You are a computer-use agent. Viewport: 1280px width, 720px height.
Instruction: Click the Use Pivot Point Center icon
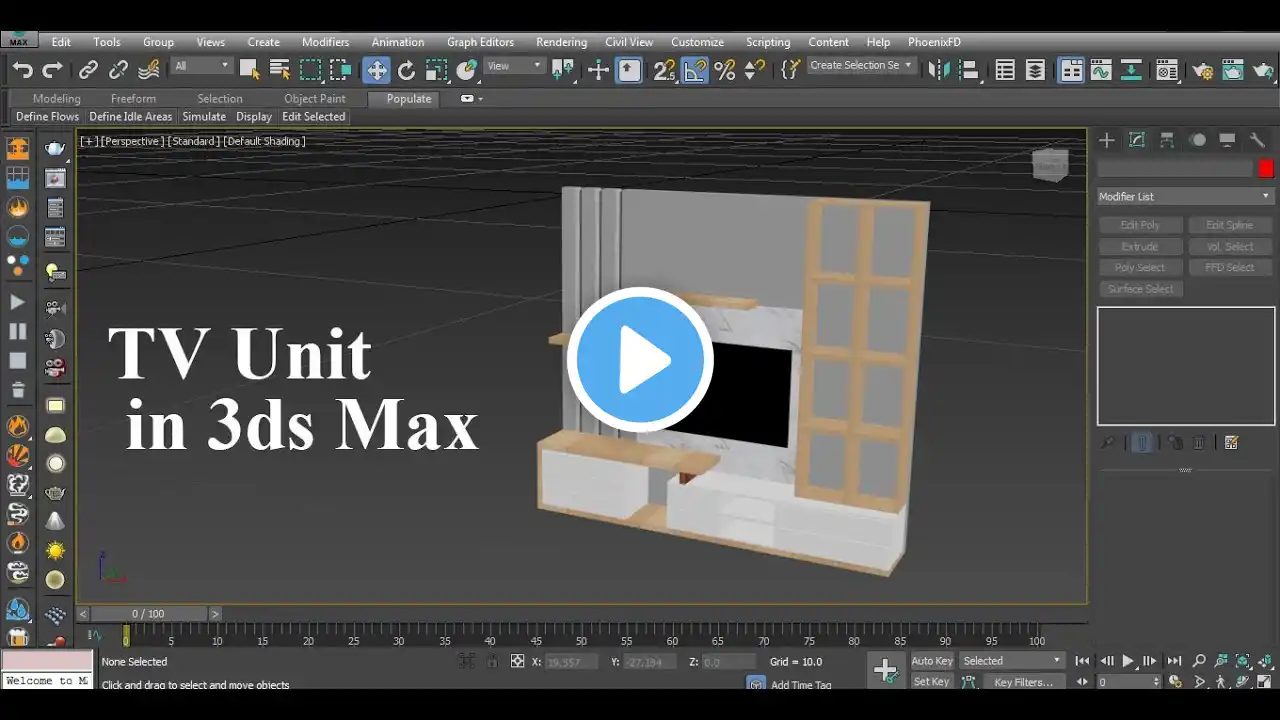(563, 70)
